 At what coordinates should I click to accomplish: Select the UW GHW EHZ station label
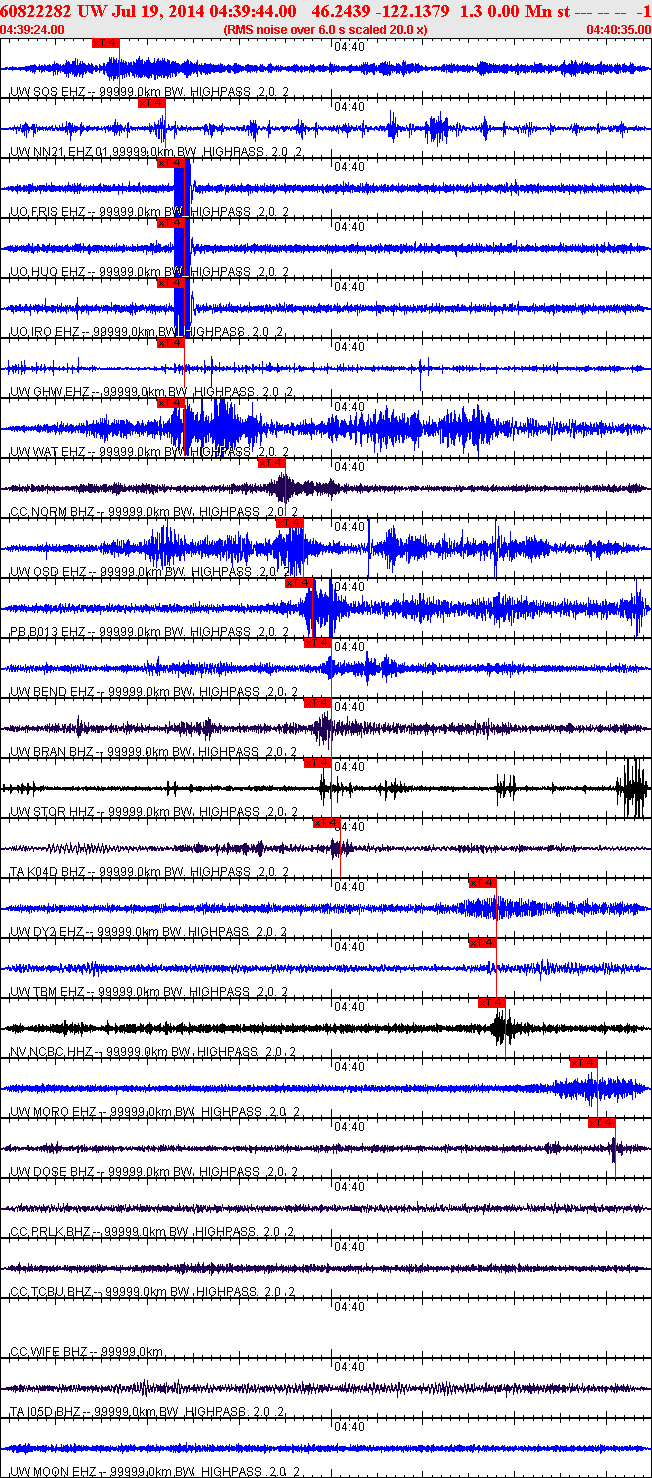(x=49, y=392)
